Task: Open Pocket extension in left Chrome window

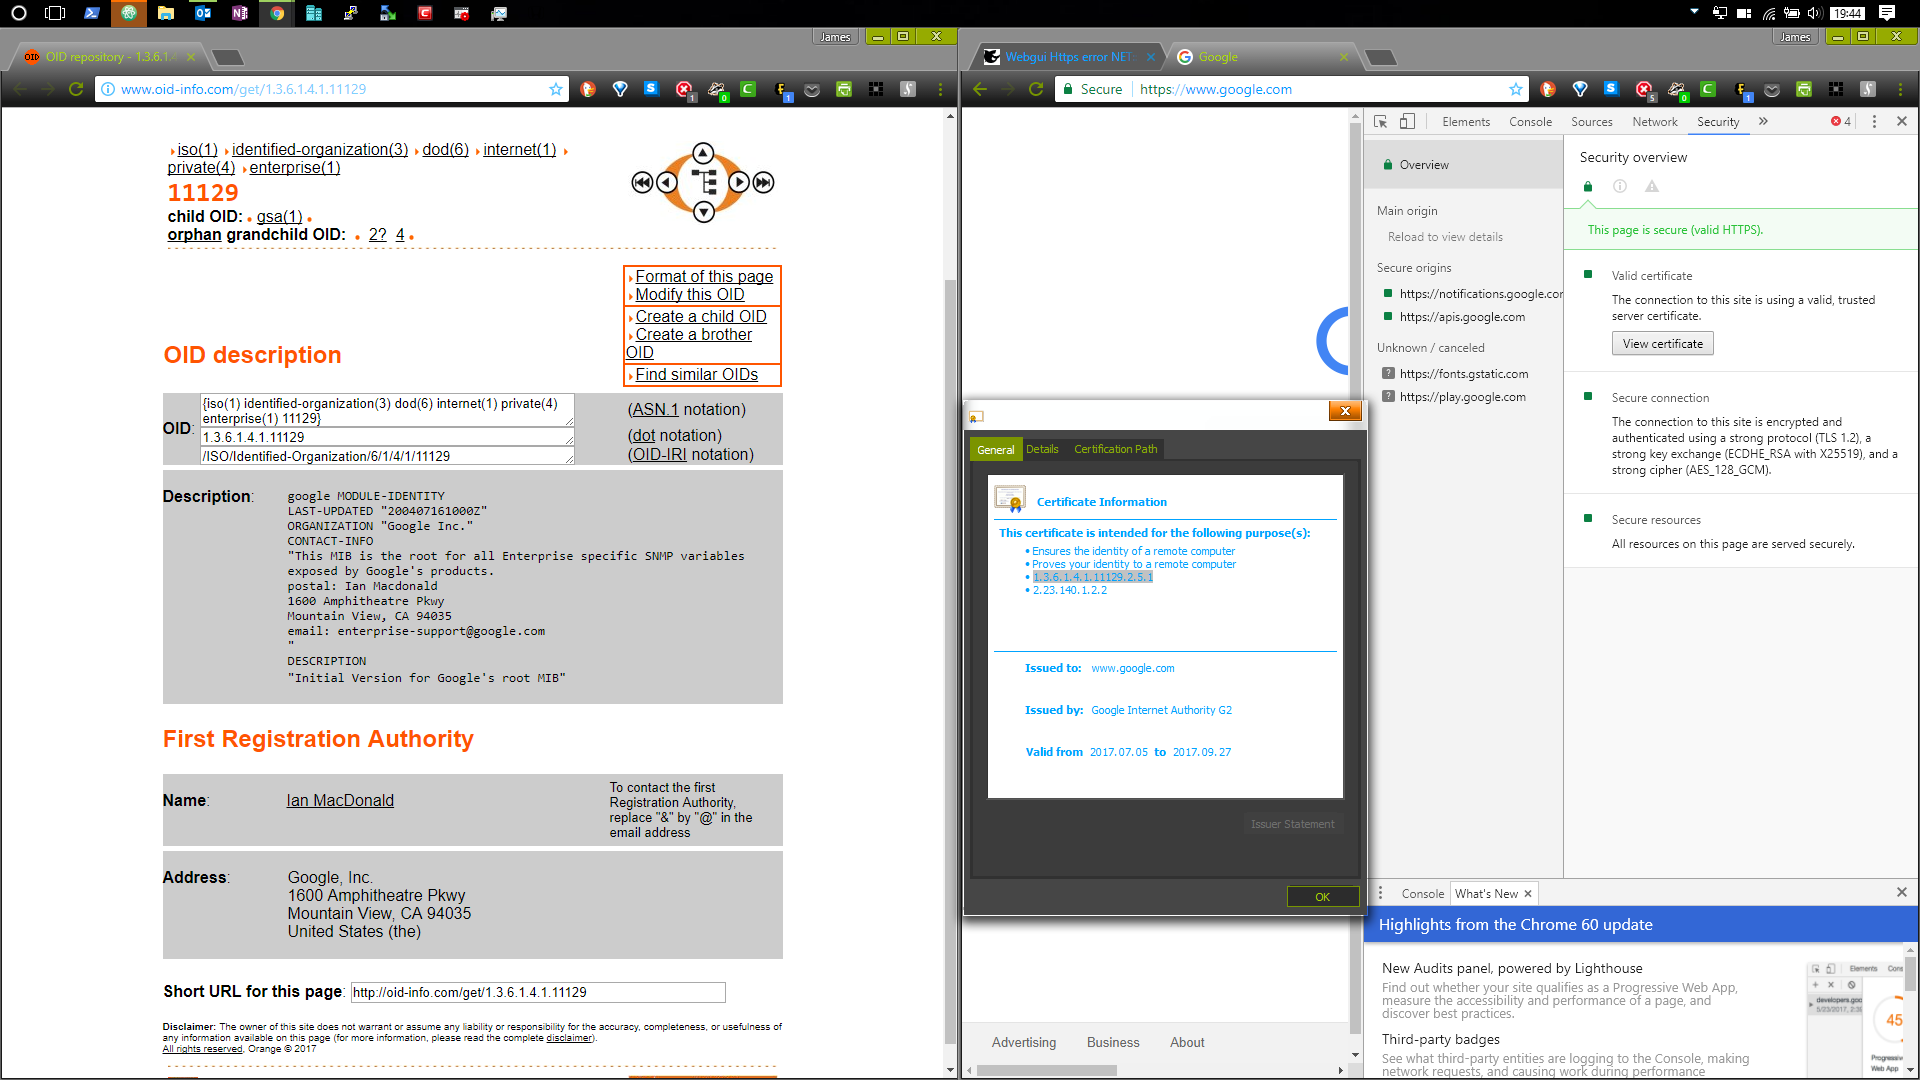Action: (812, 89)
